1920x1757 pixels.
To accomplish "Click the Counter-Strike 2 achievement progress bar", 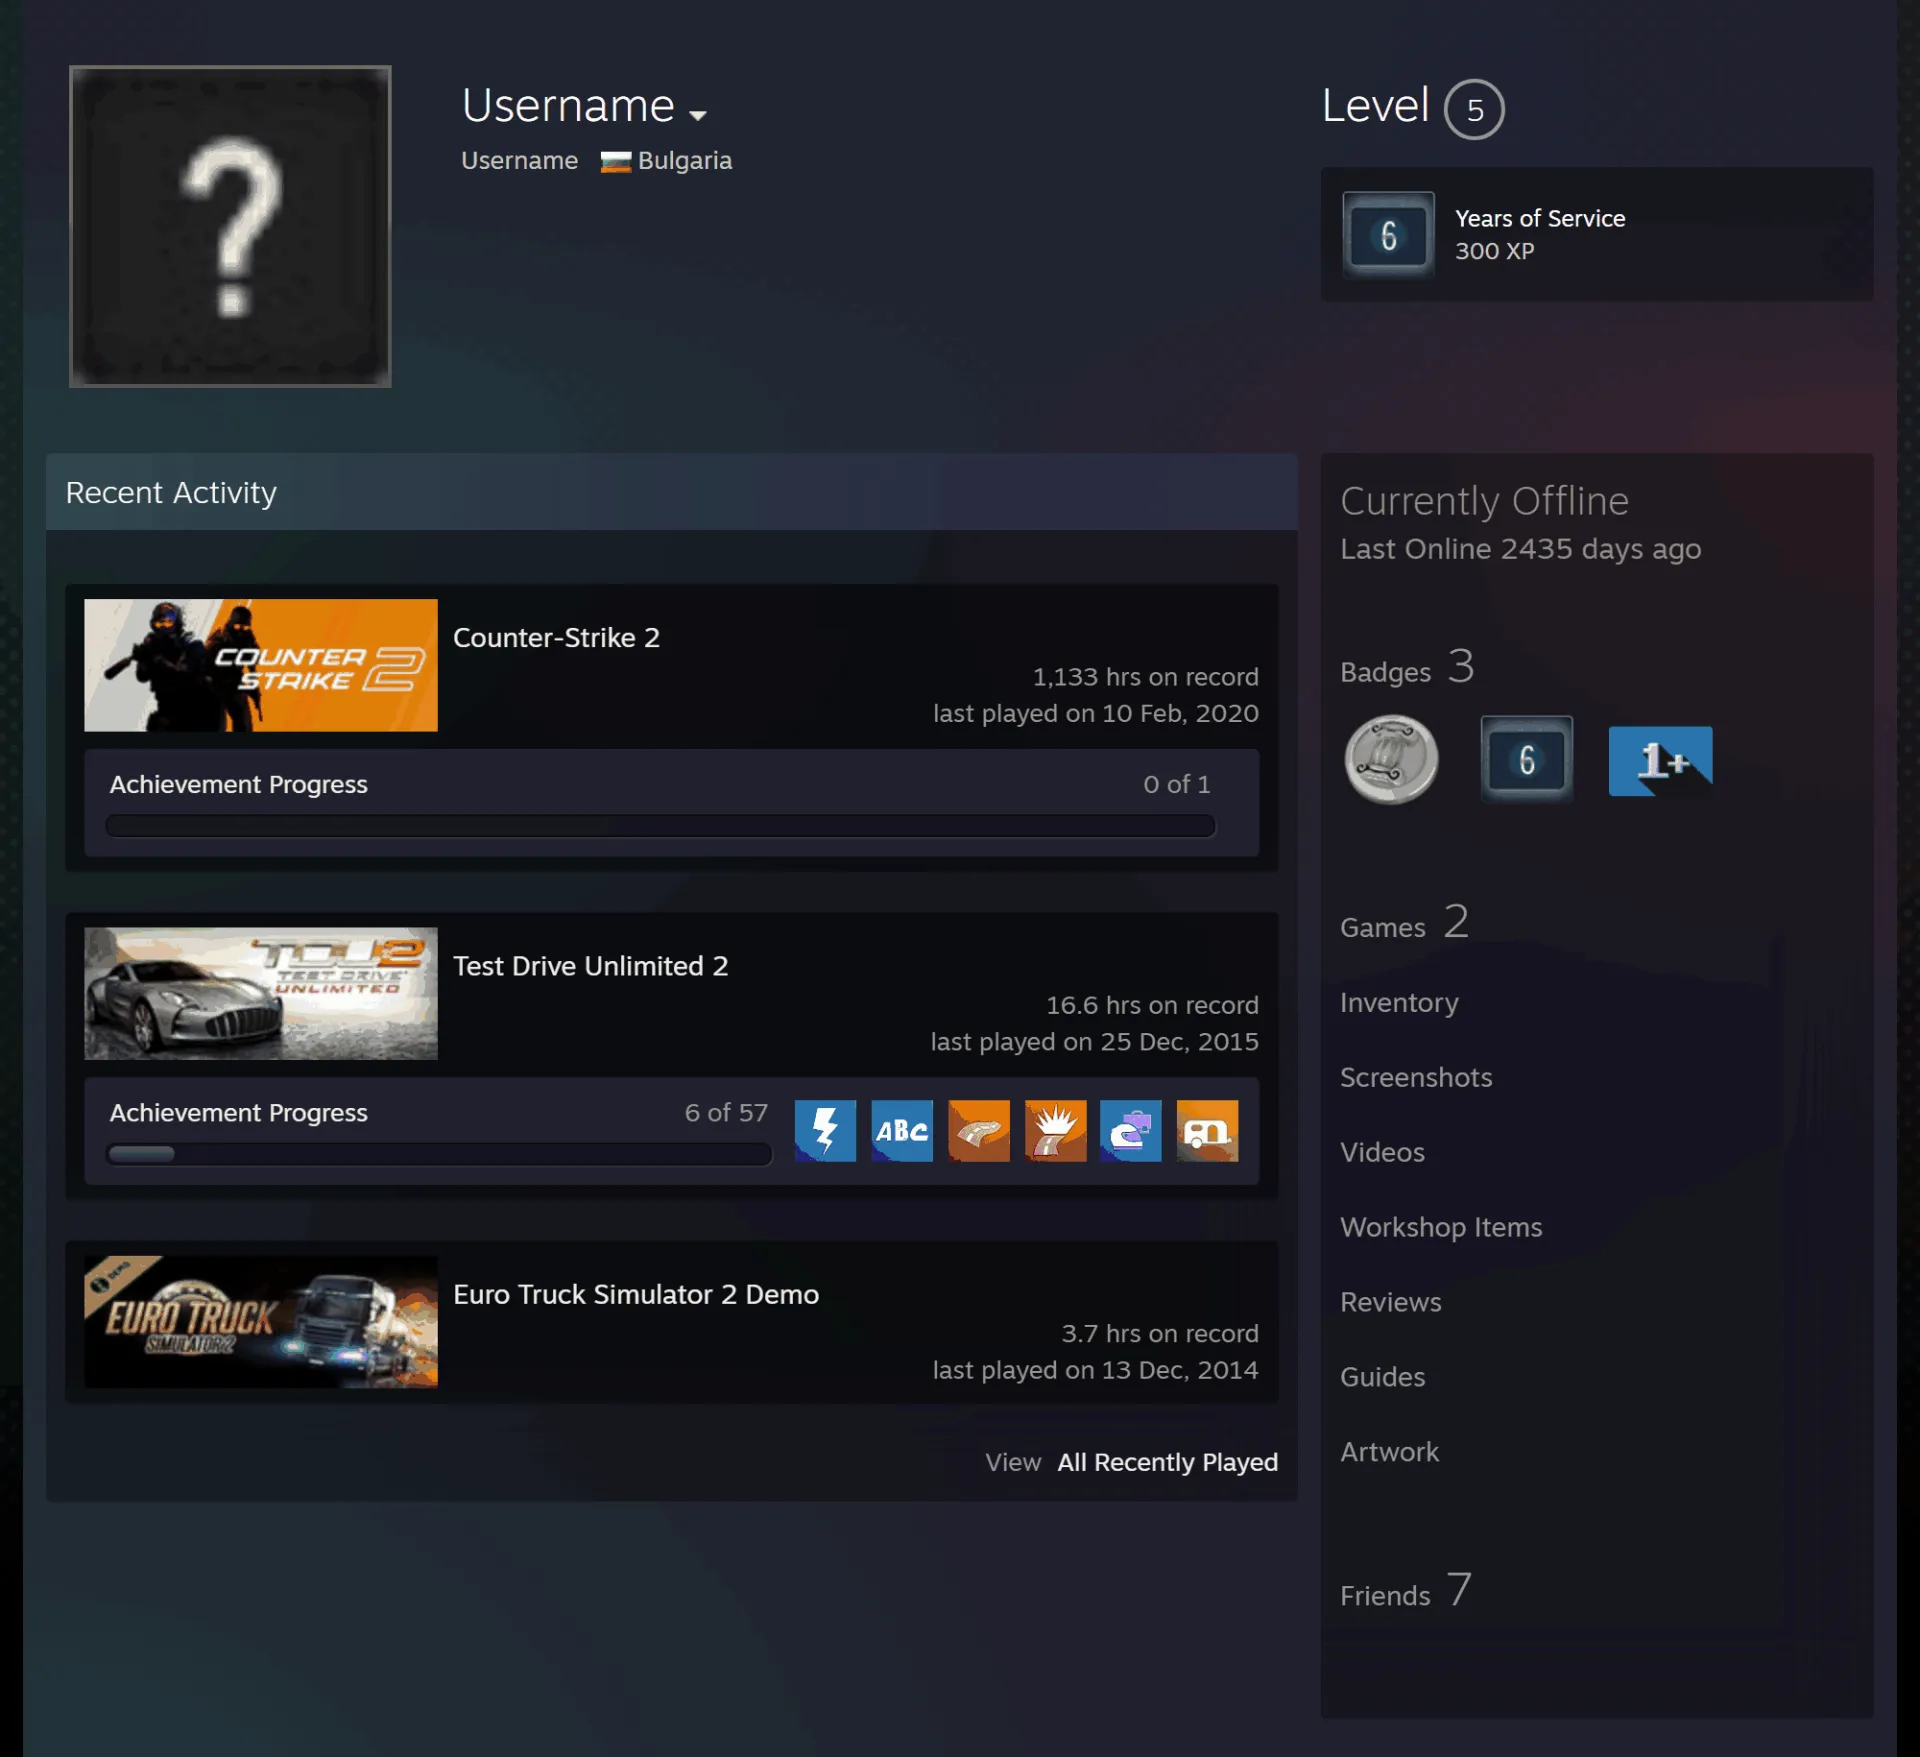I will (660, 826).
